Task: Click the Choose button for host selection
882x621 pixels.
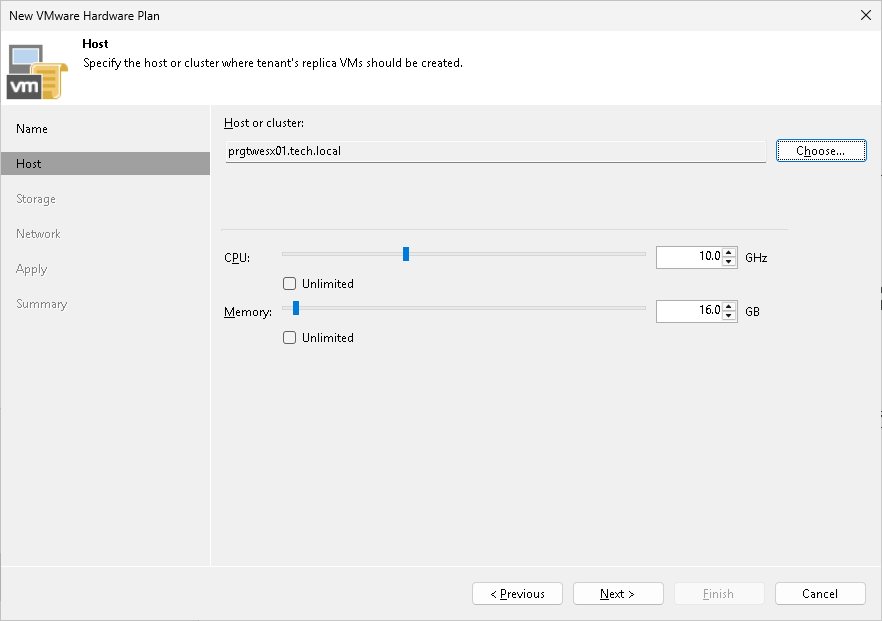Action: 820,150
